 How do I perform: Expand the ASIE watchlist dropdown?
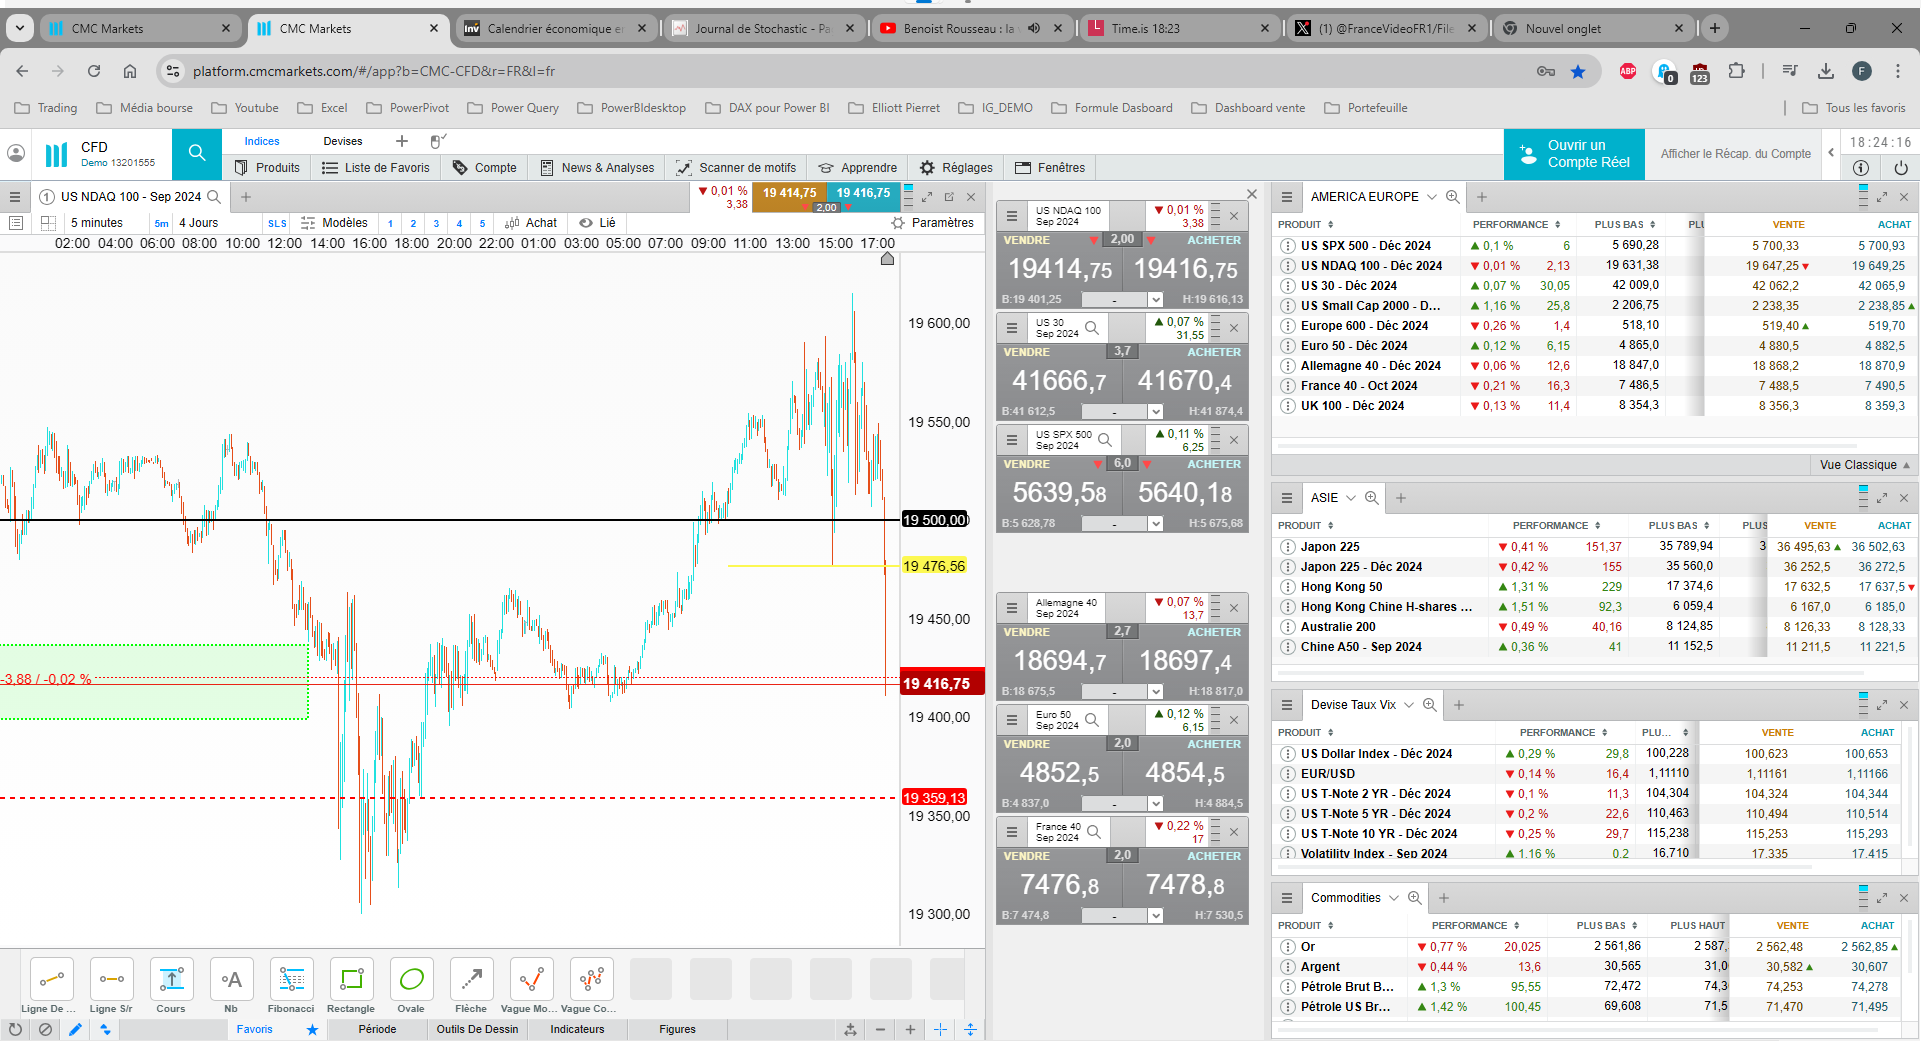pos(1351,498)
